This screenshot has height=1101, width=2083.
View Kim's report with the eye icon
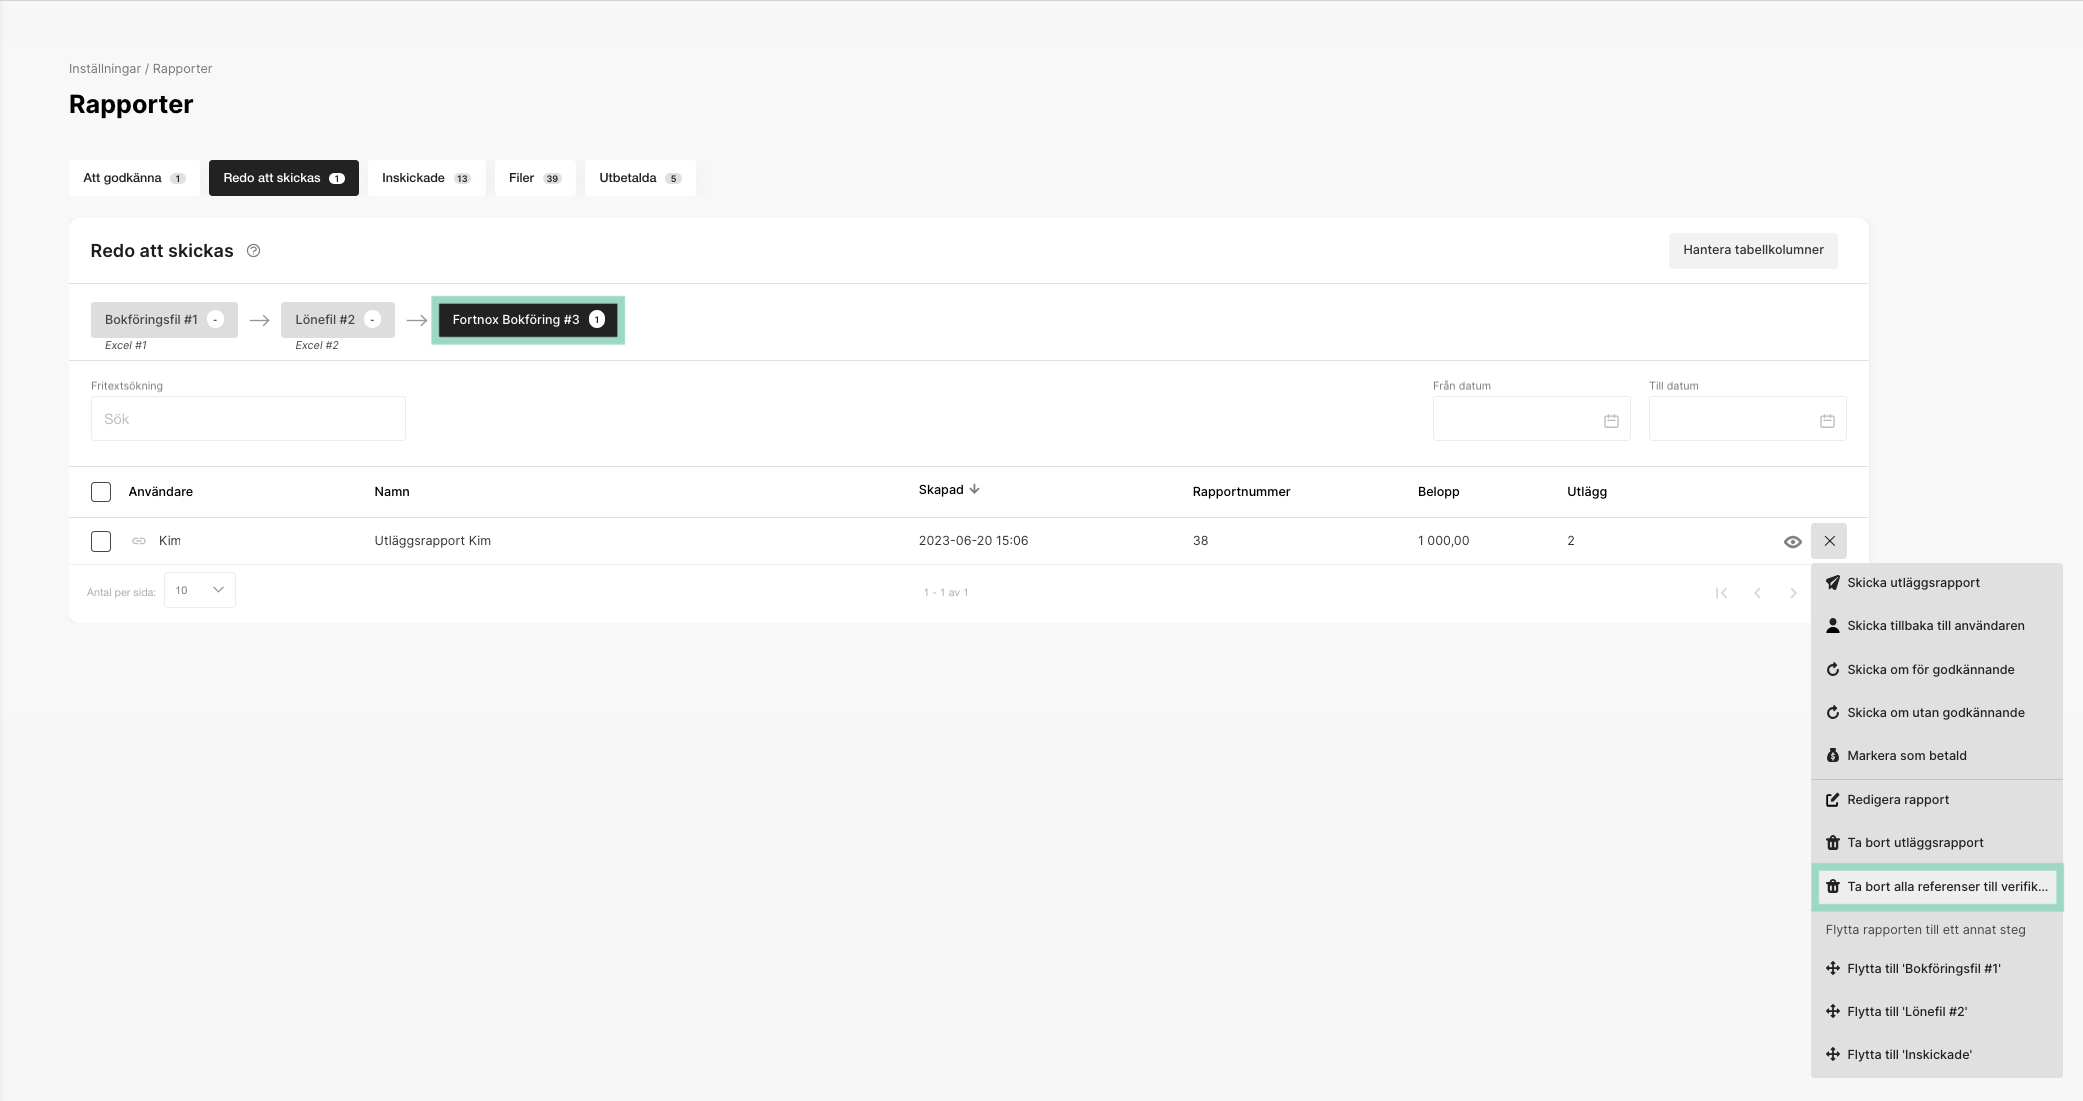click(1792, 542)
